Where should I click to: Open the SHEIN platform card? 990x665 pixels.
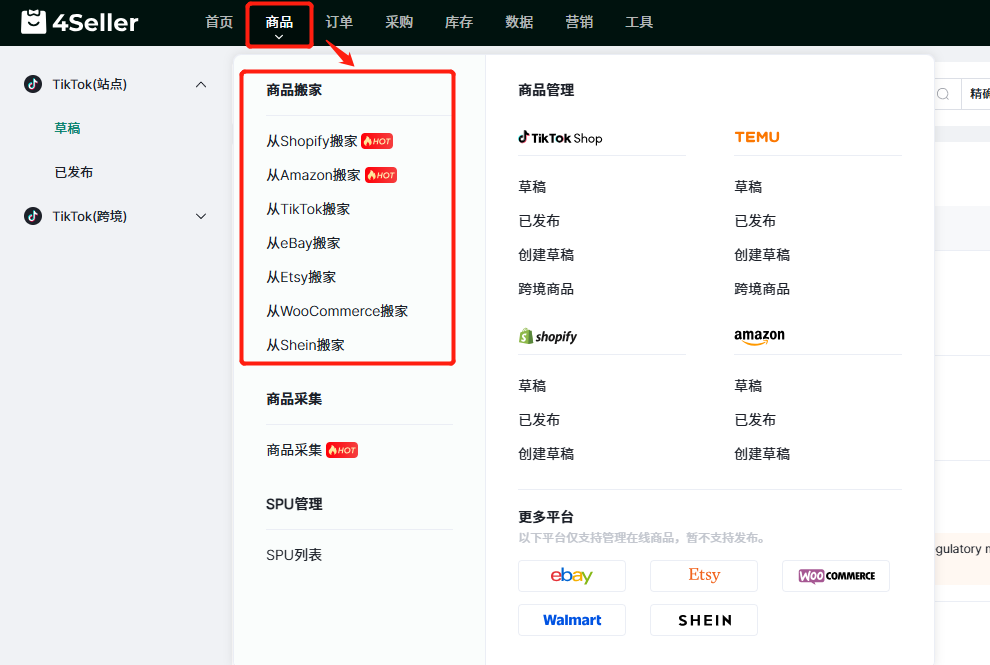pos(703,620)
